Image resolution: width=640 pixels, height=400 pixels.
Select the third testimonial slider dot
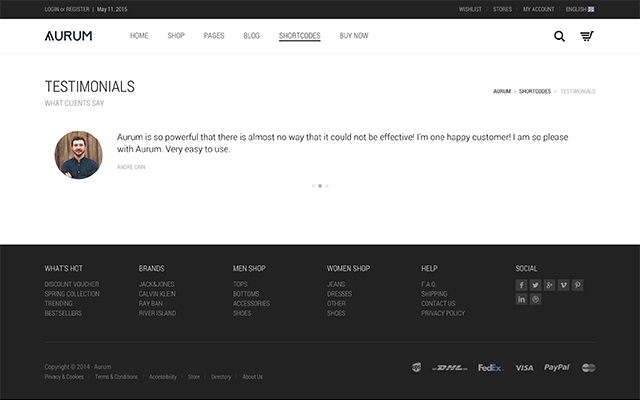327,185
